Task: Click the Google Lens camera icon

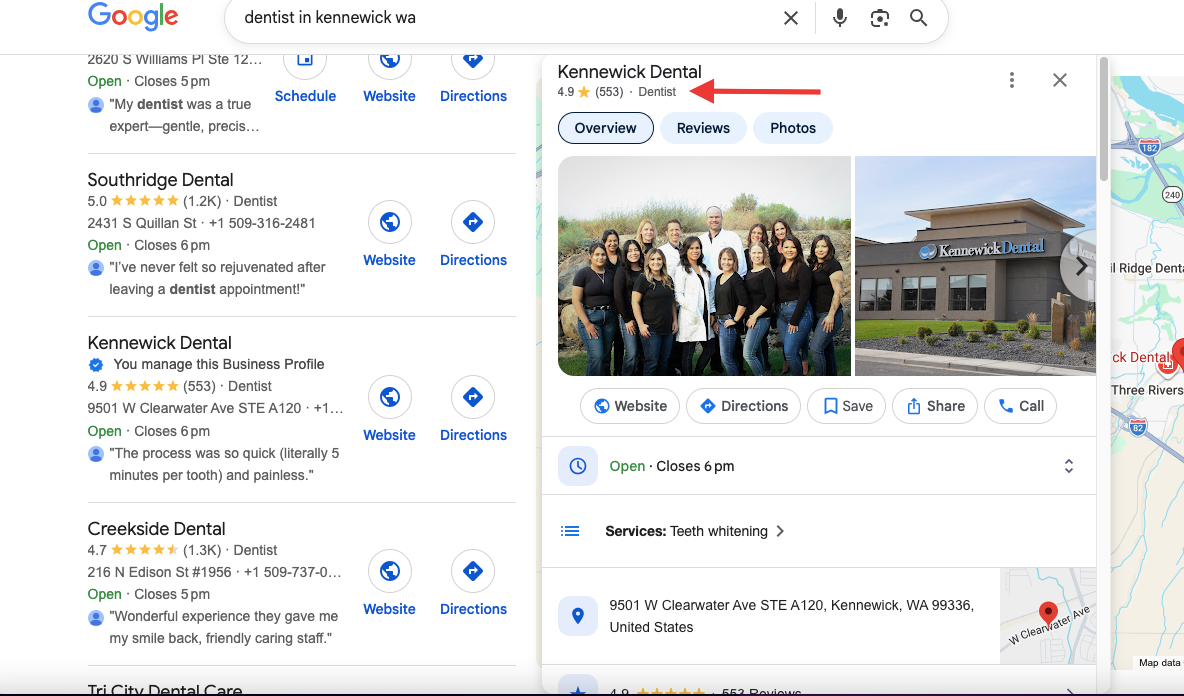Action: [879, 17]
